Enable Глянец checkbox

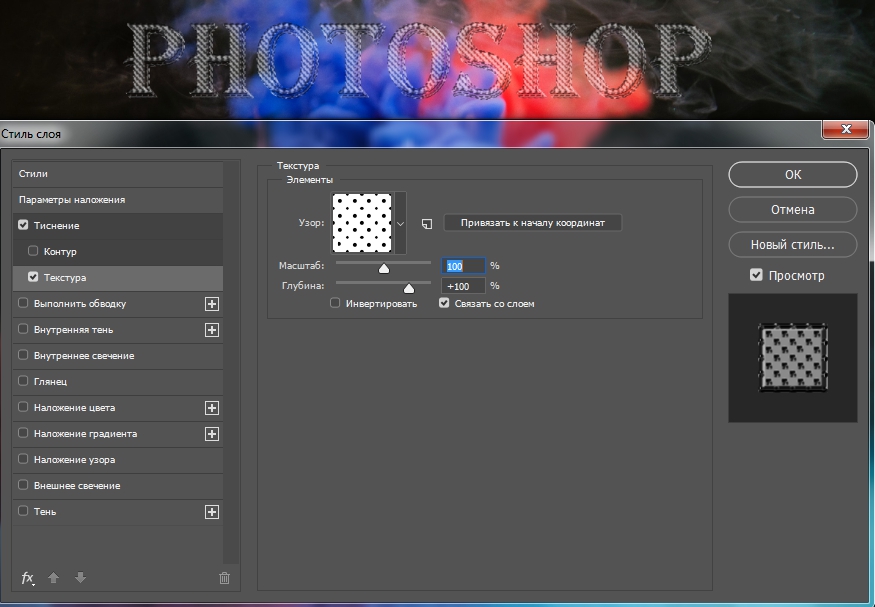[x=23, y=380]
